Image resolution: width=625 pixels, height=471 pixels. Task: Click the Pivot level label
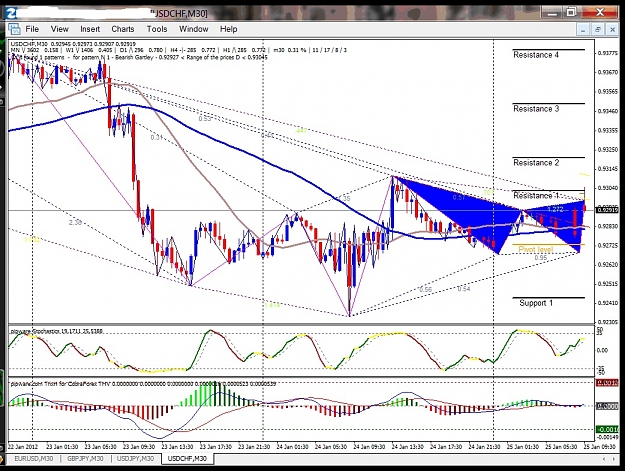[535, 249]
